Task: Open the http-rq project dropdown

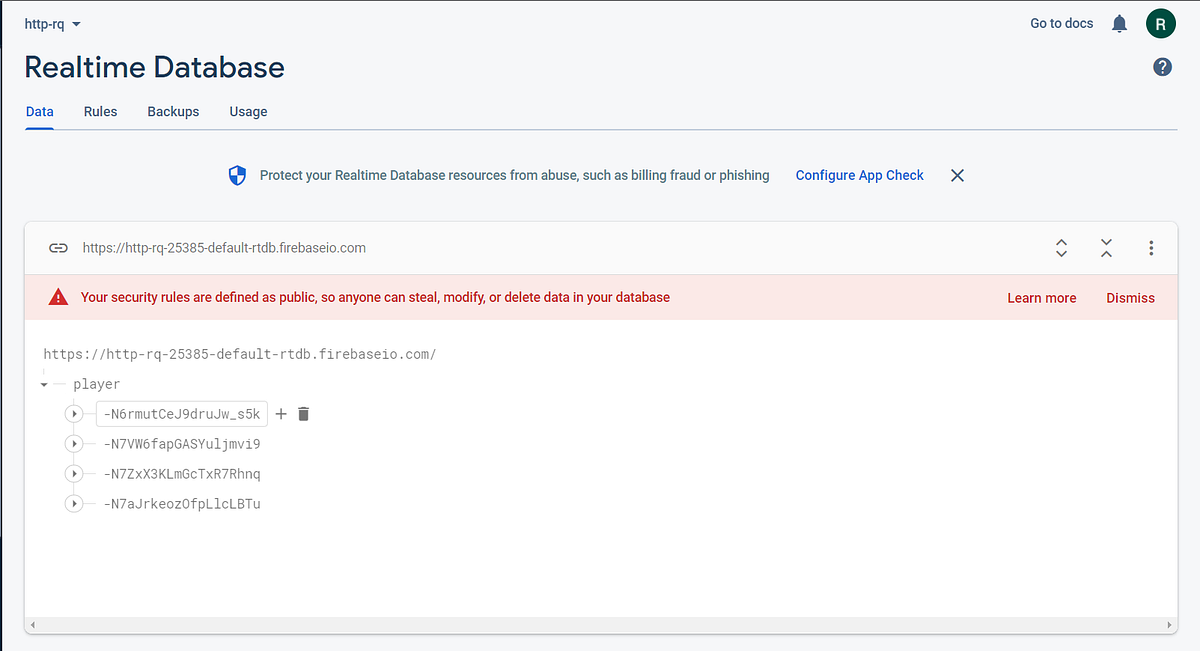Action: [x=53, y=23]
